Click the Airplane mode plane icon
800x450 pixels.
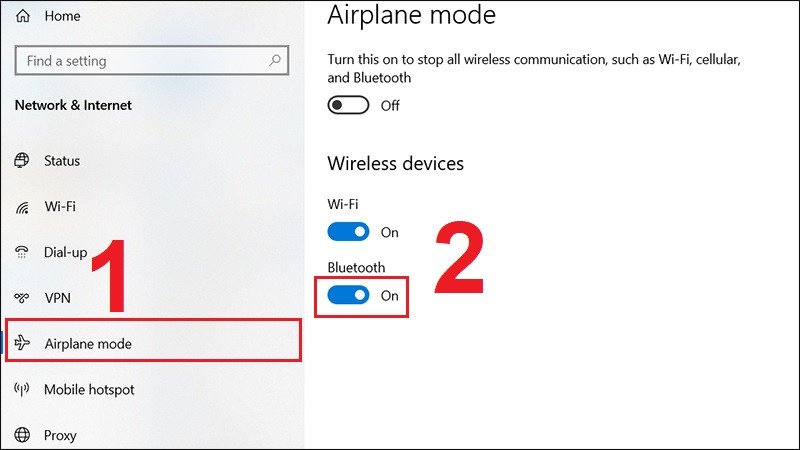pyautogui.click(x=22, y=344)
